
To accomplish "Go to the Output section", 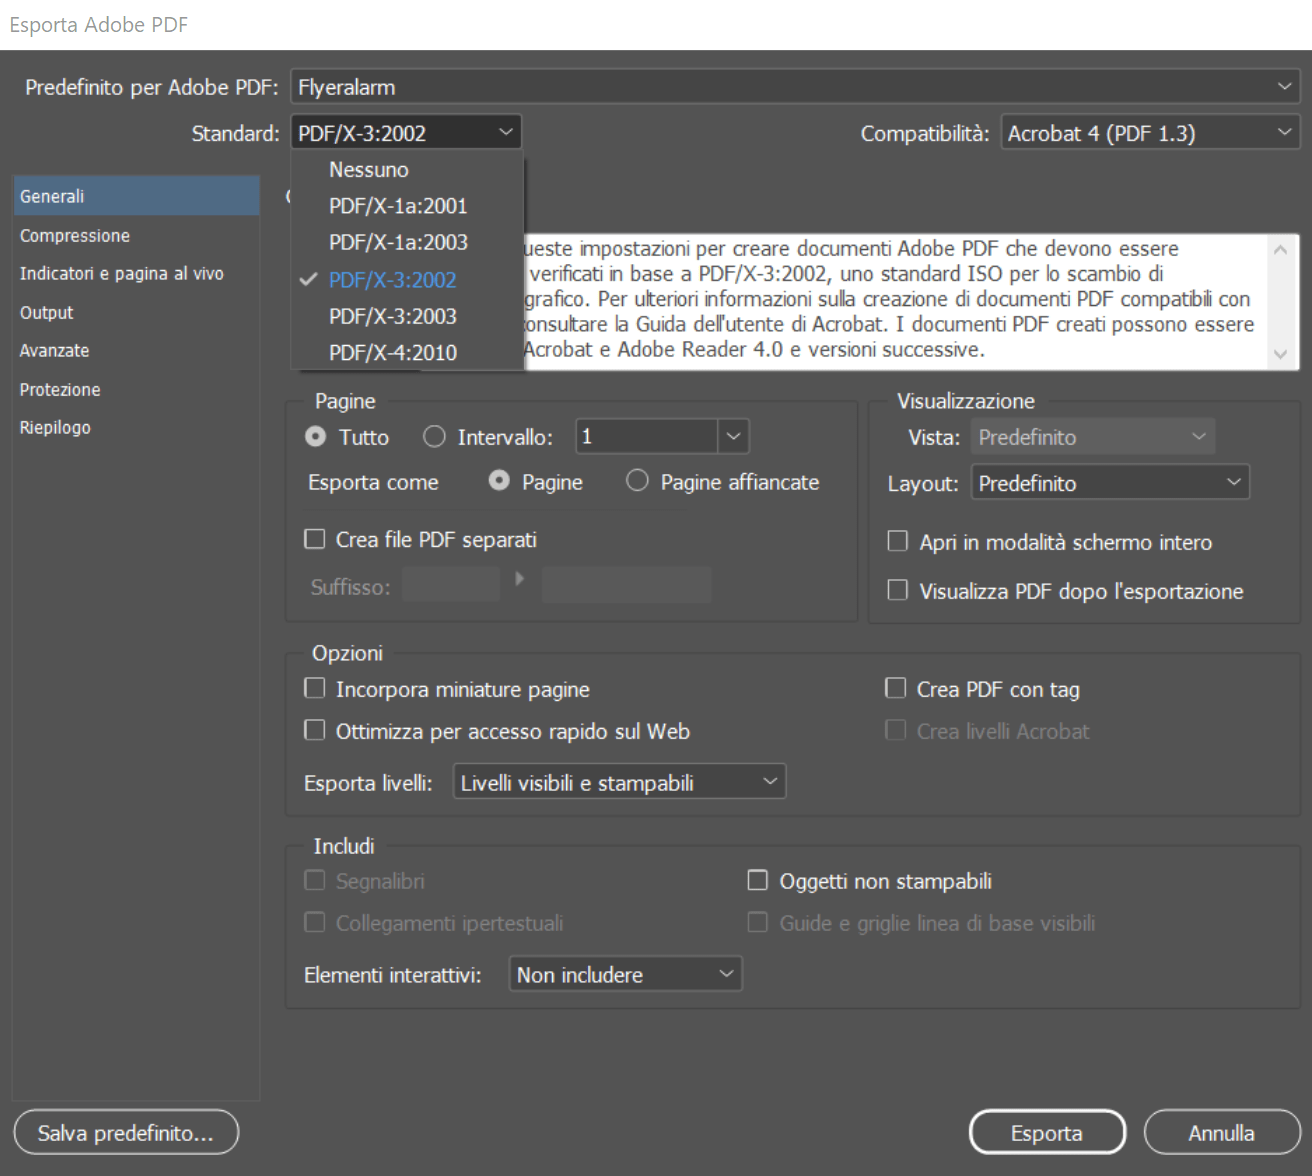I will [x=47, y=313].
